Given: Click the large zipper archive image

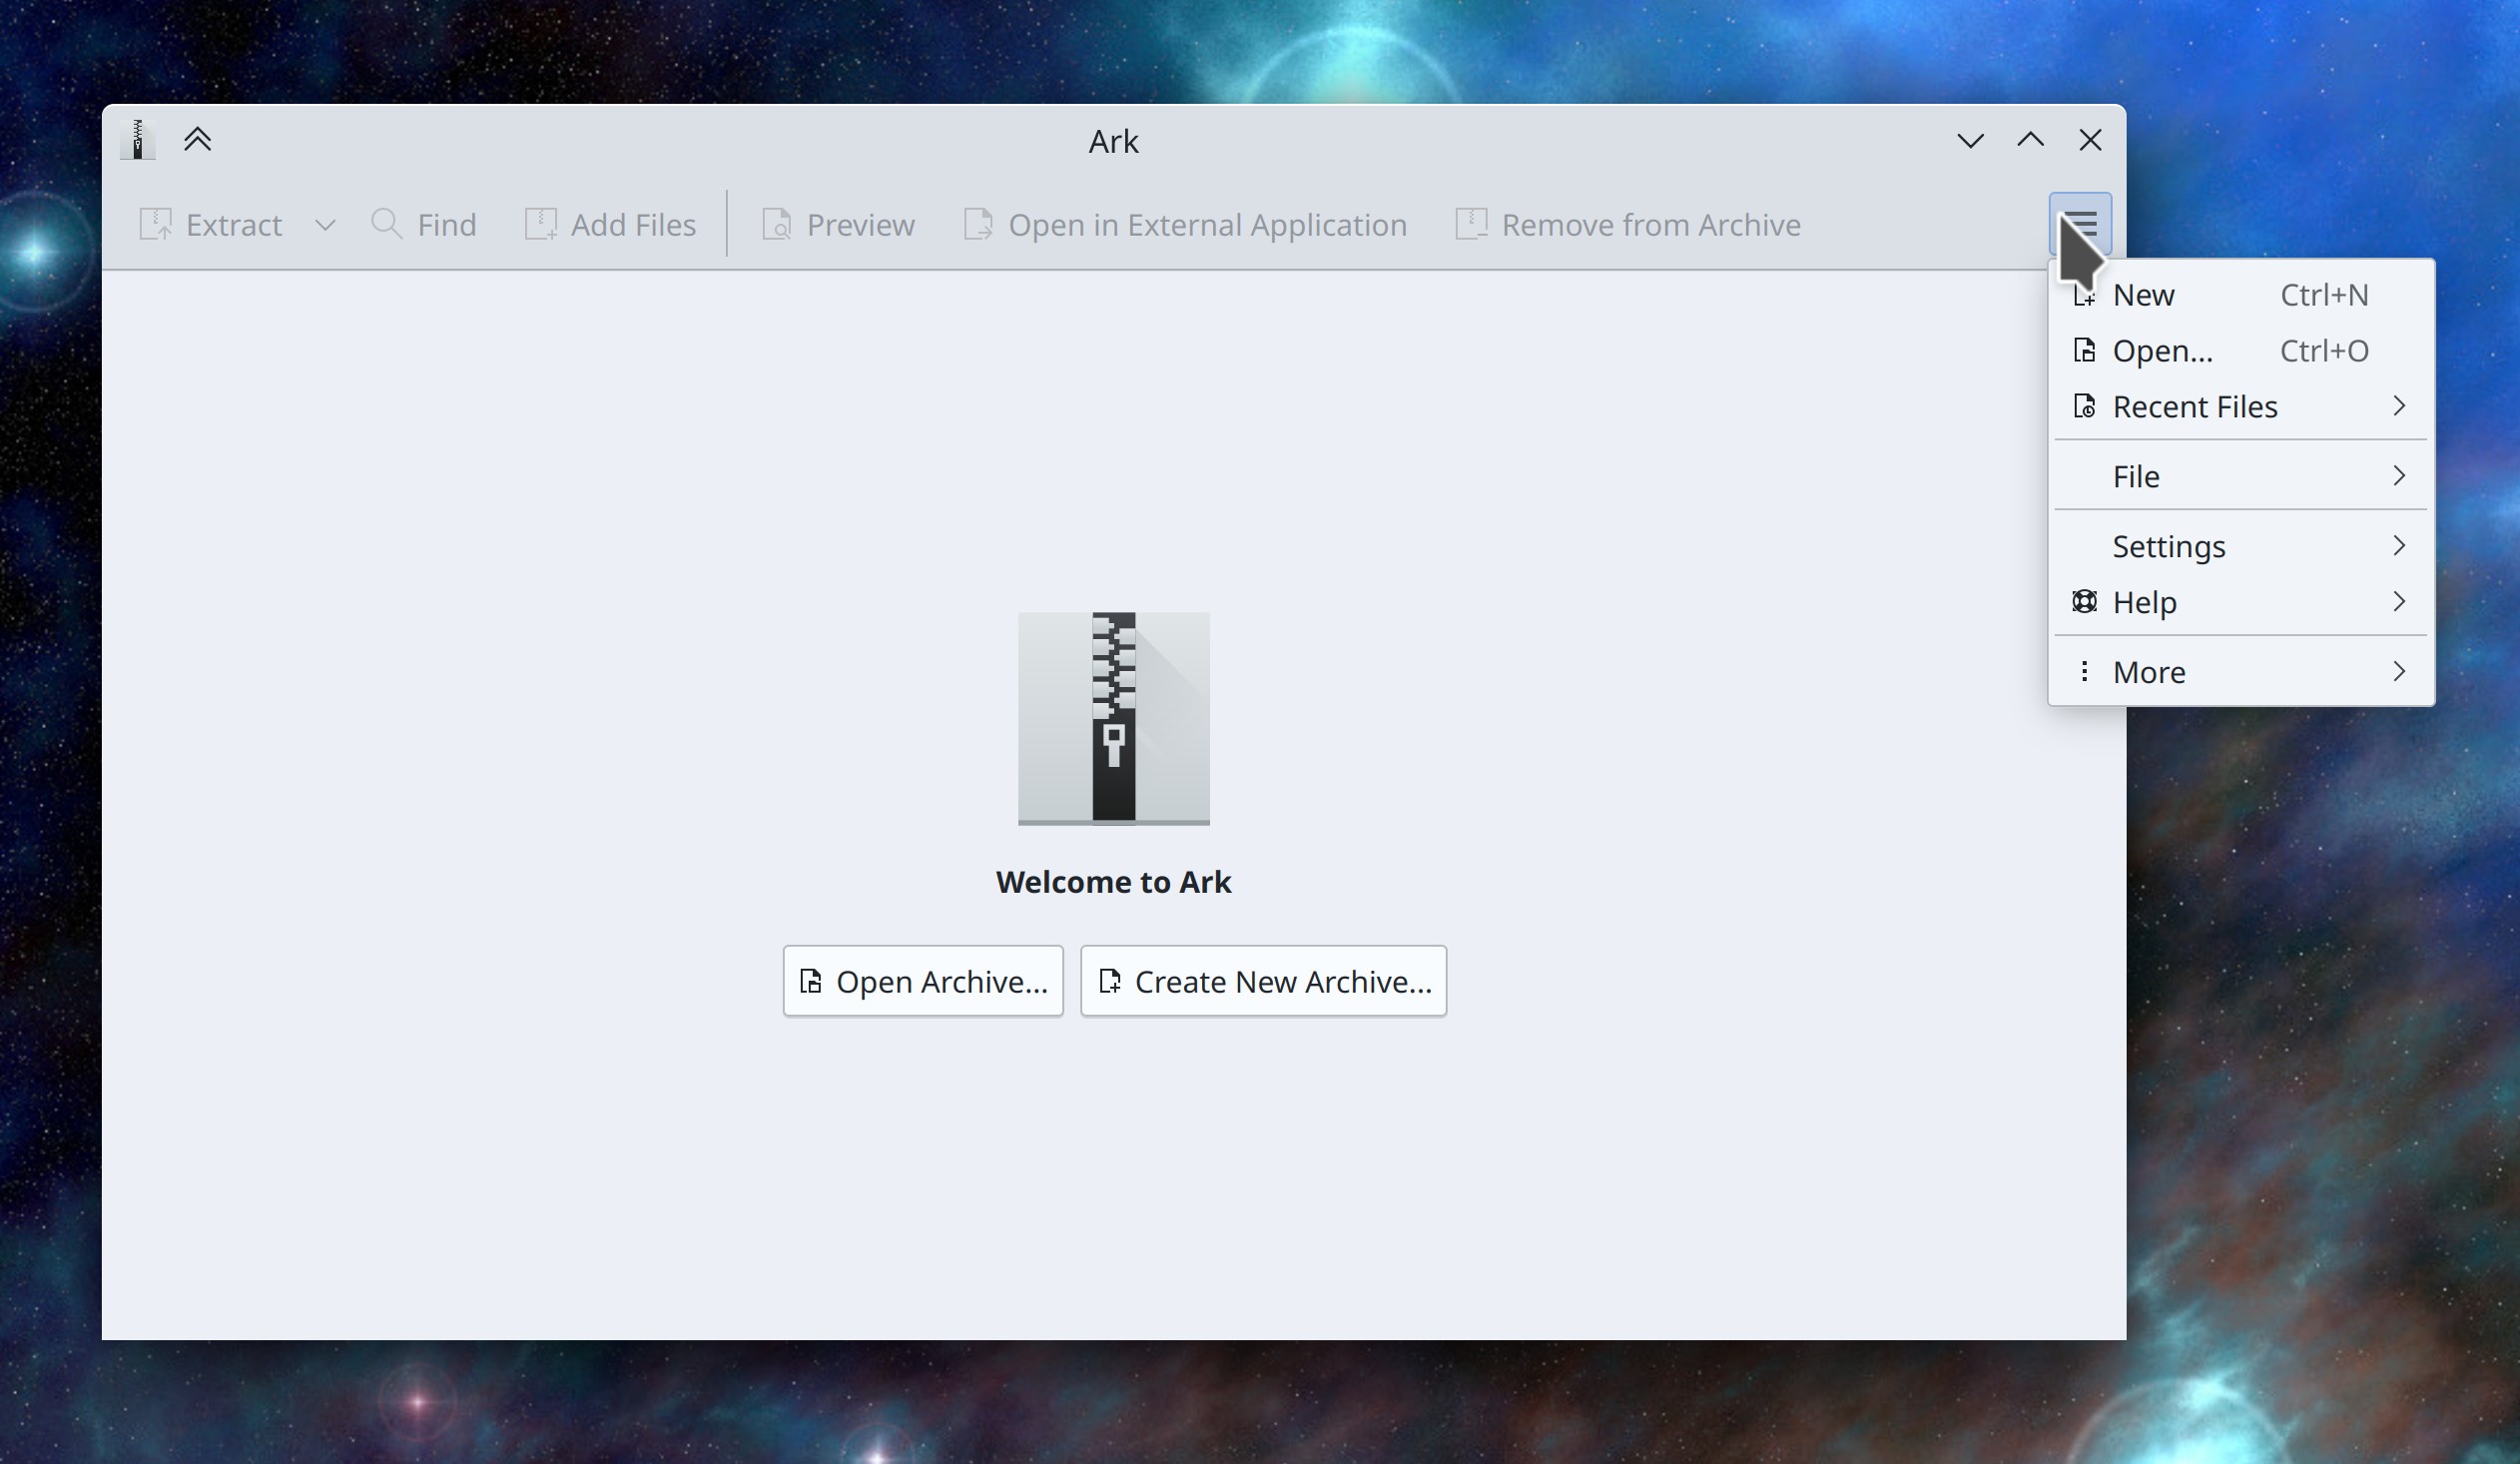Looking at the screenshot, I should pyautogui.click(x=1113, y=718).
